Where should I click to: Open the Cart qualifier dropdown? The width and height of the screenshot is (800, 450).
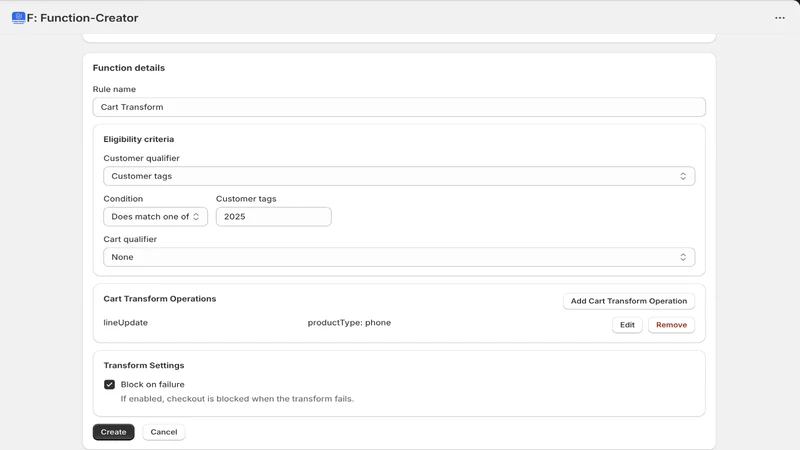[x=399, y=257]
